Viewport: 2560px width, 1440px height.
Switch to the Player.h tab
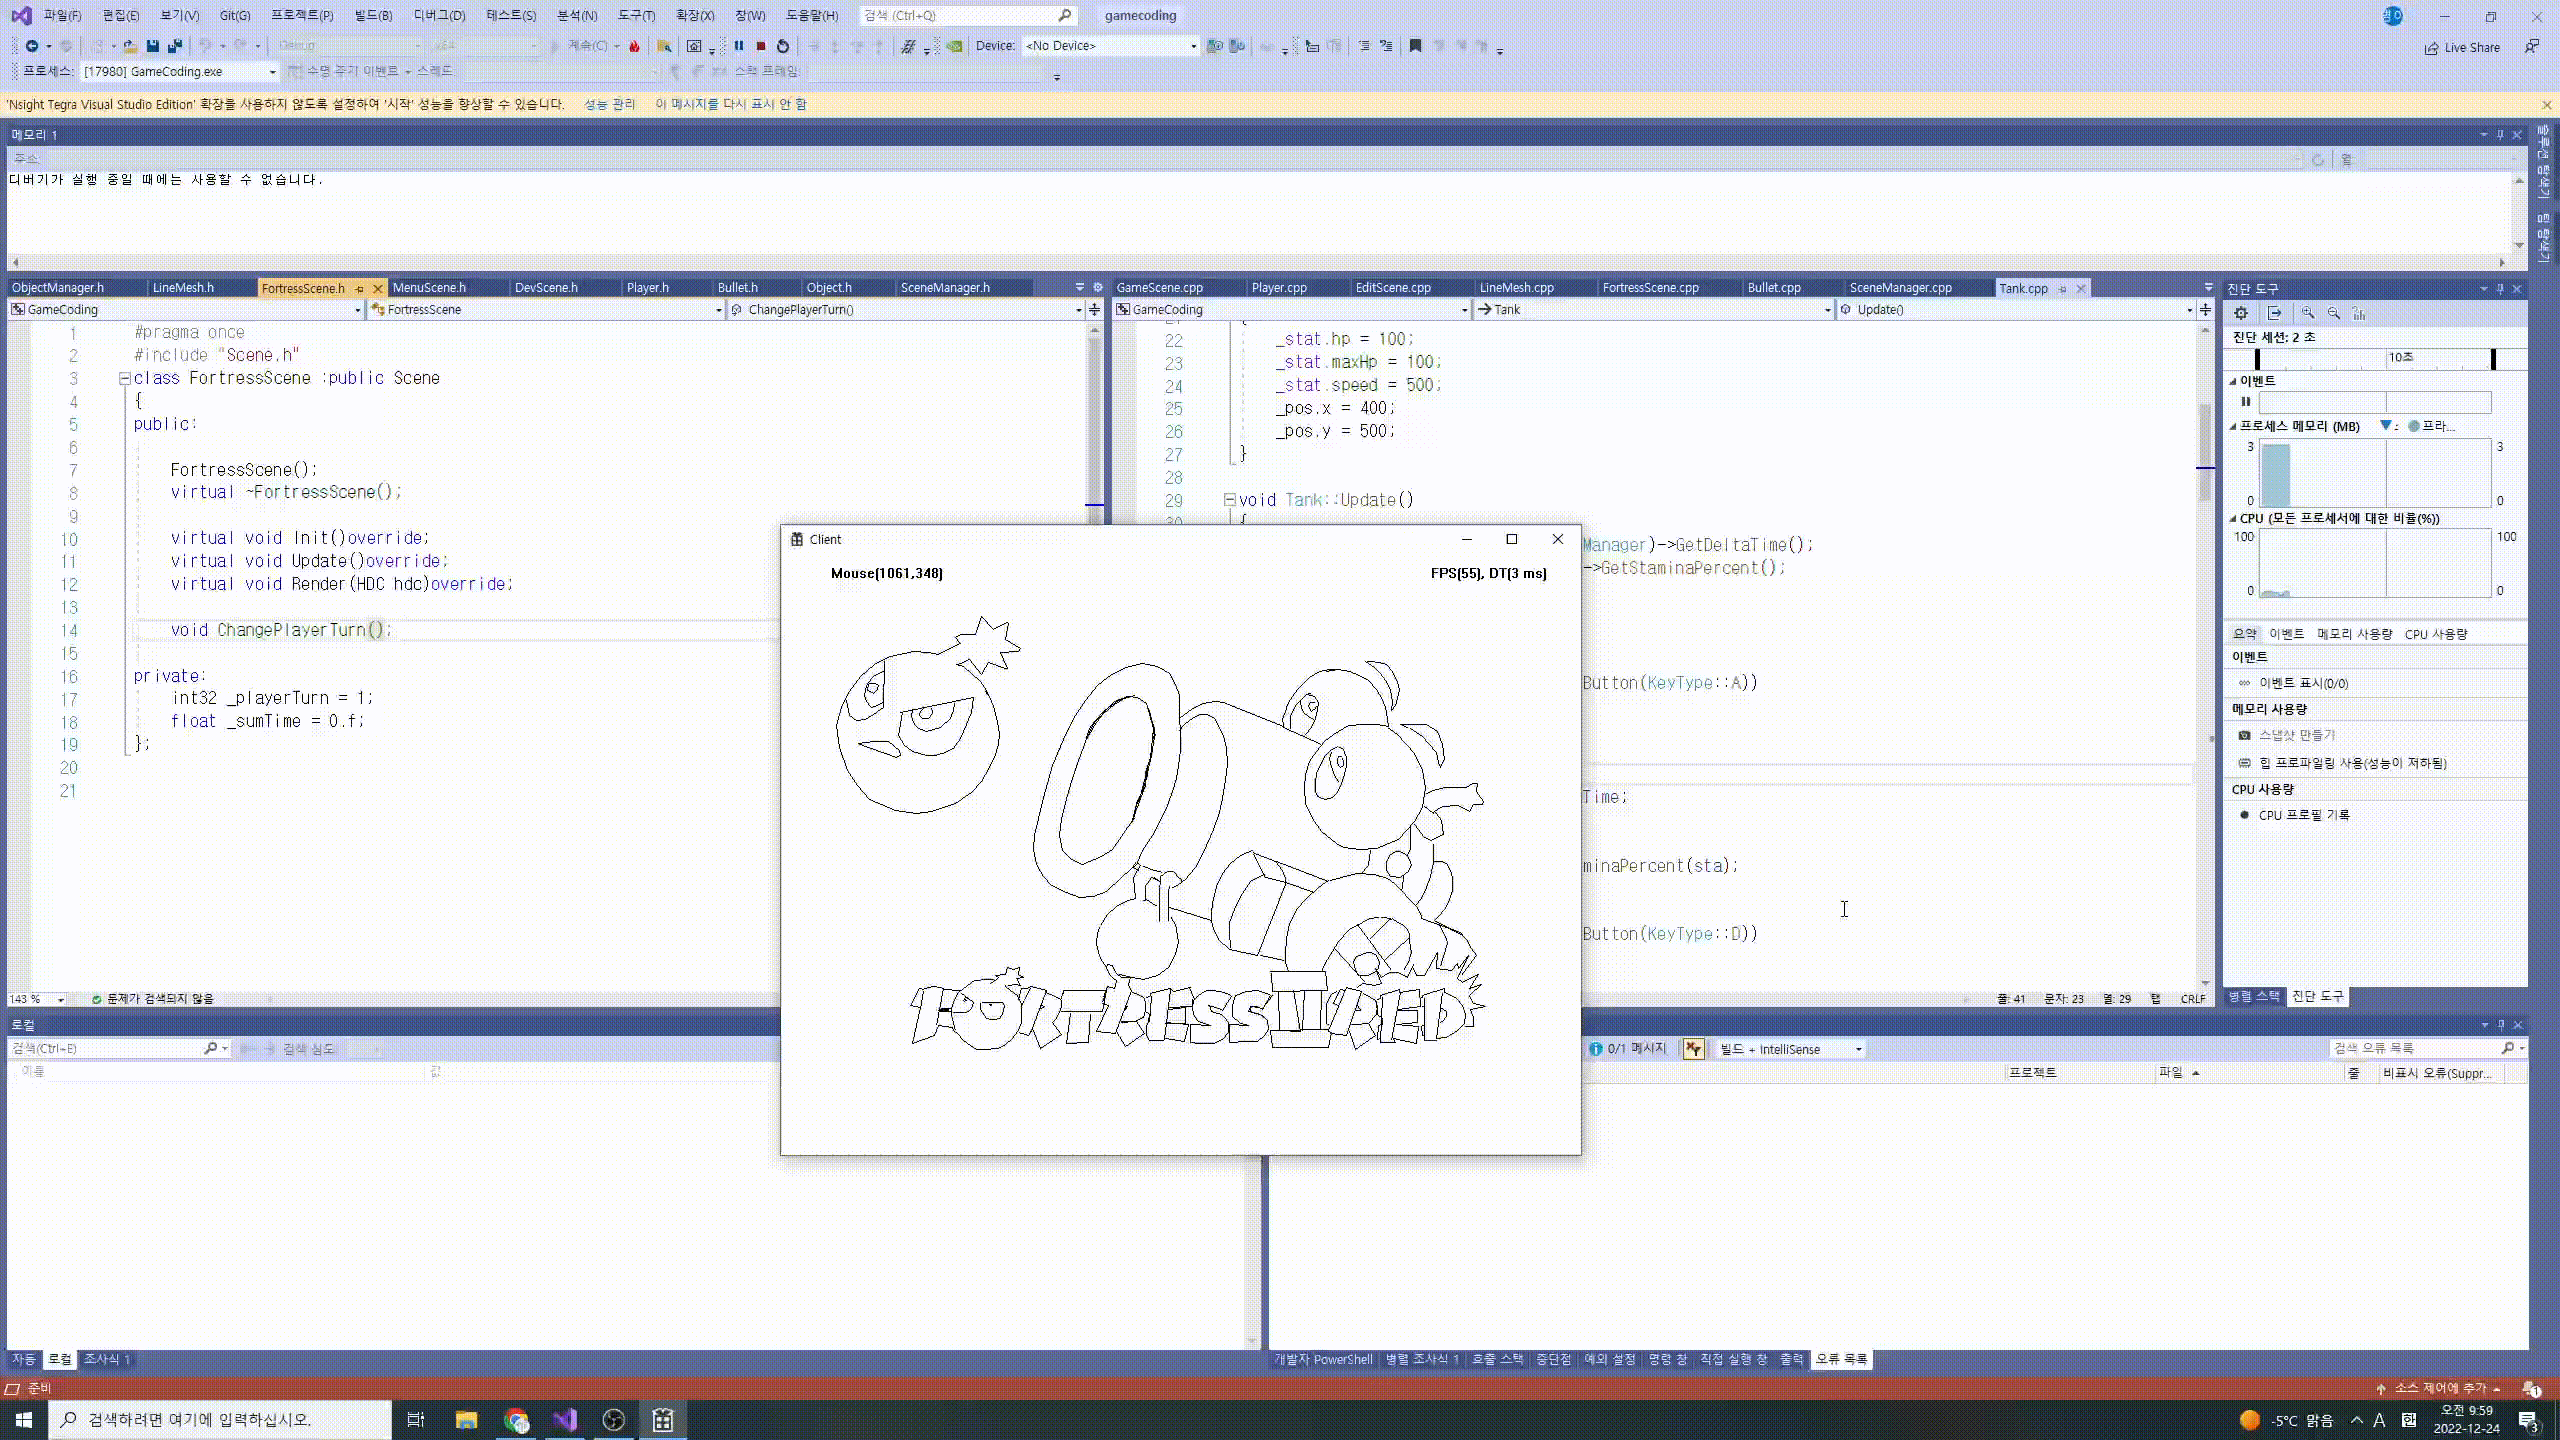point(647,288)
